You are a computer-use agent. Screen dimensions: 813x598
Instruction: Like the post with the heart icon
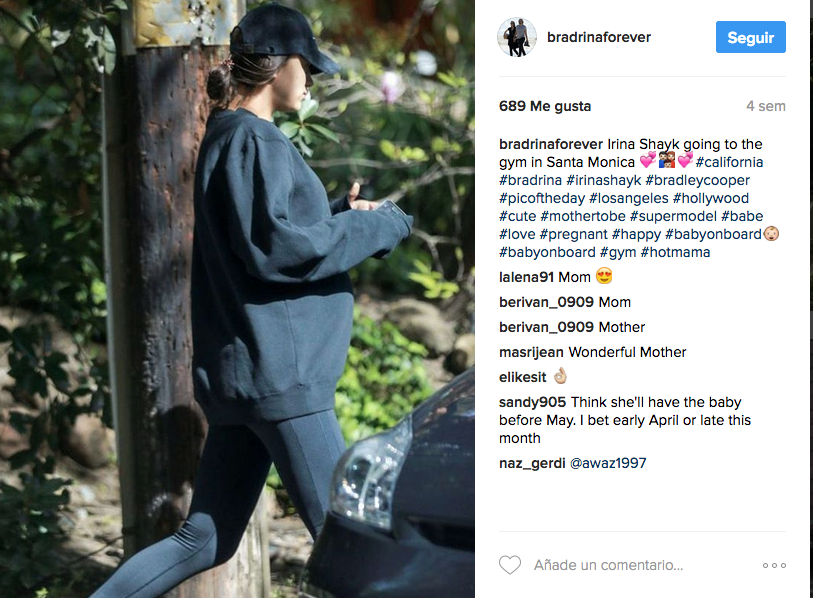coord(510,565)
